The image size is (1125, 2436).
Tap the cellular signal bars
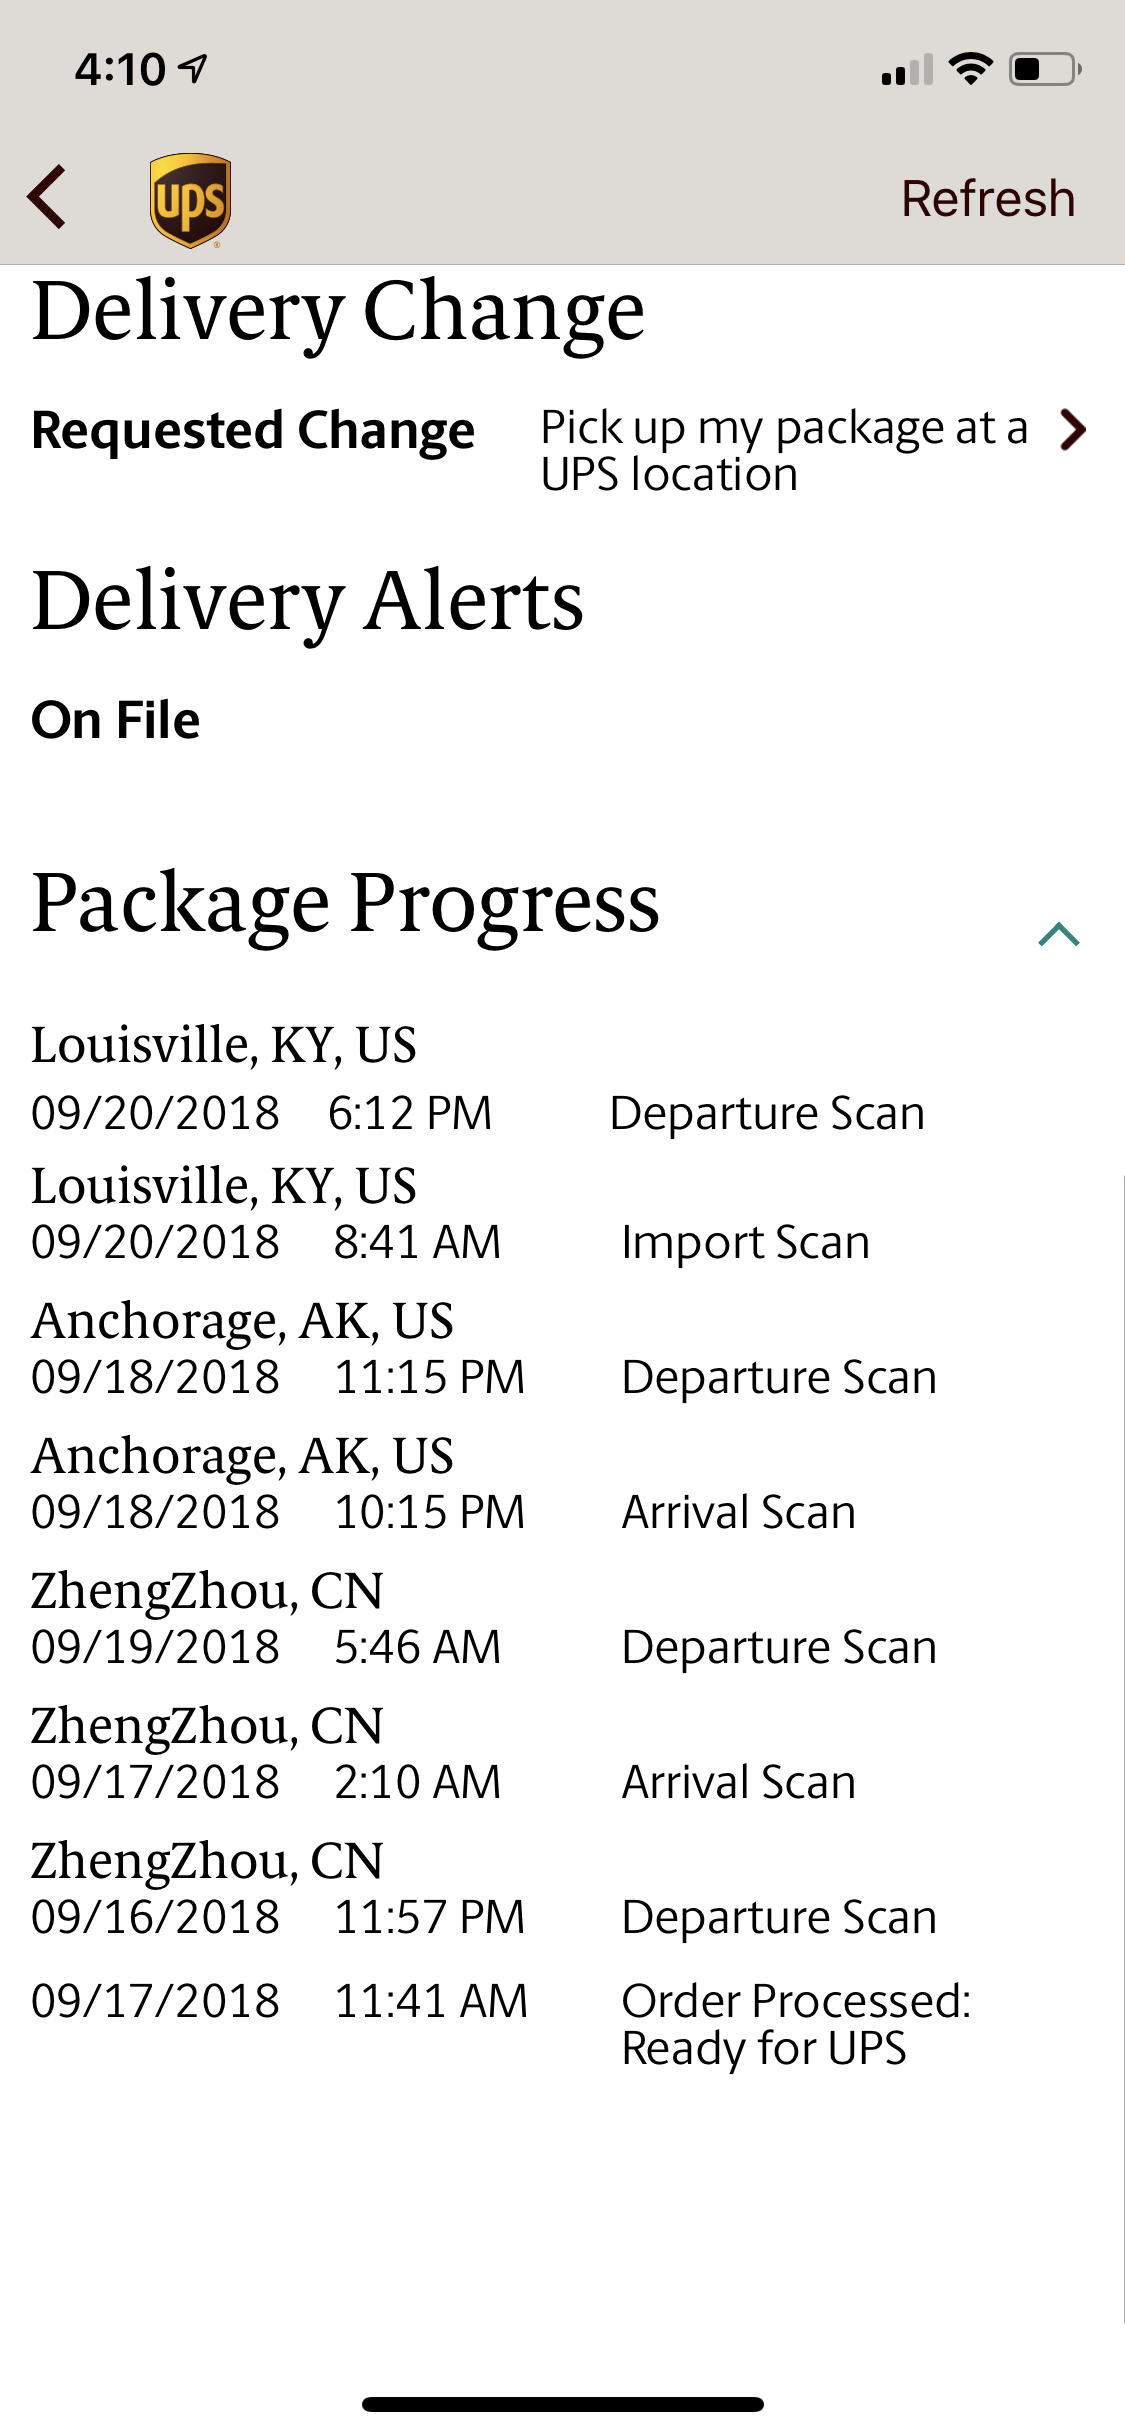pos(907,69)
